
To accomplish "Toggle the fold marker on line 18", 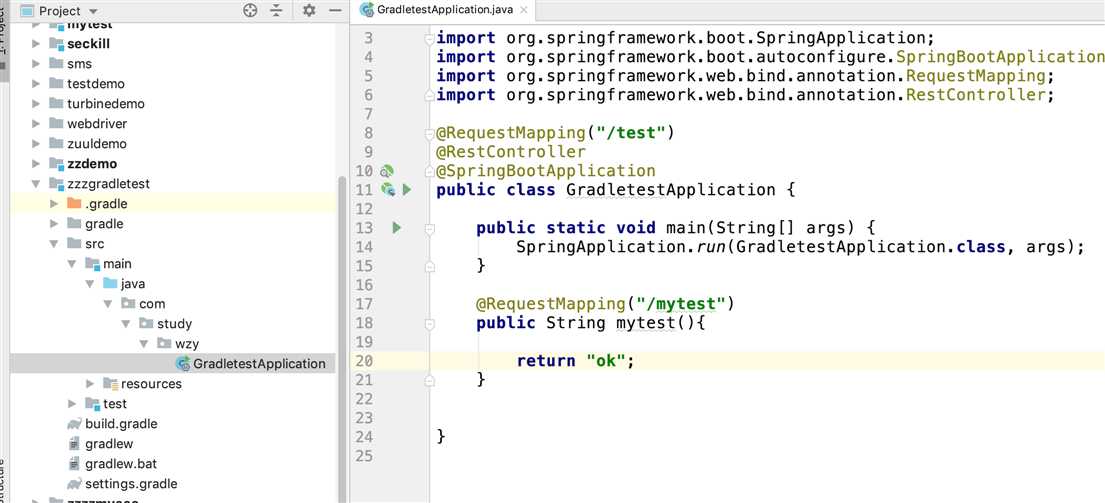I will tap(429, 323).
